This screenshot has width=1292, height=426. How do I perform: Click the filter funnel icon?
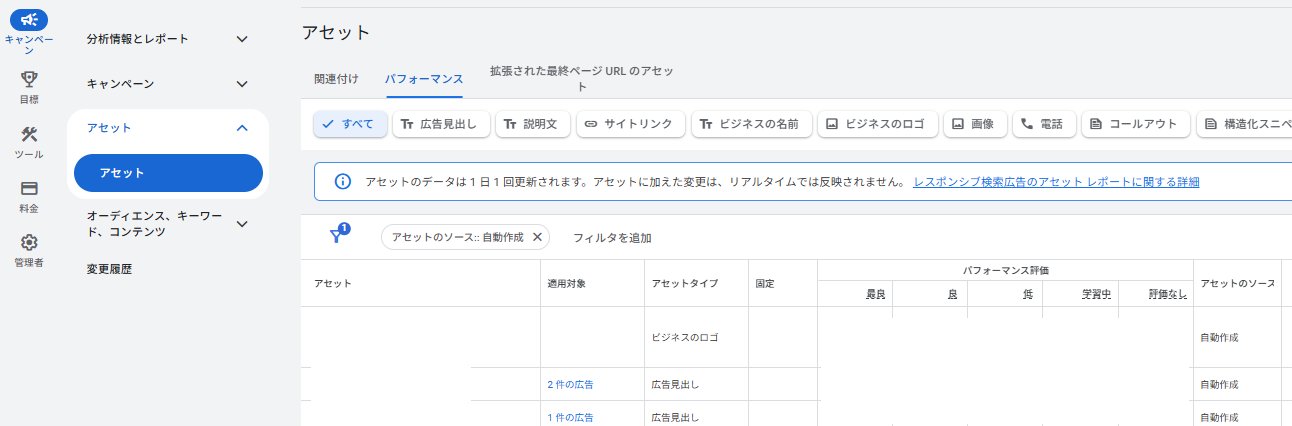[337, 236]
